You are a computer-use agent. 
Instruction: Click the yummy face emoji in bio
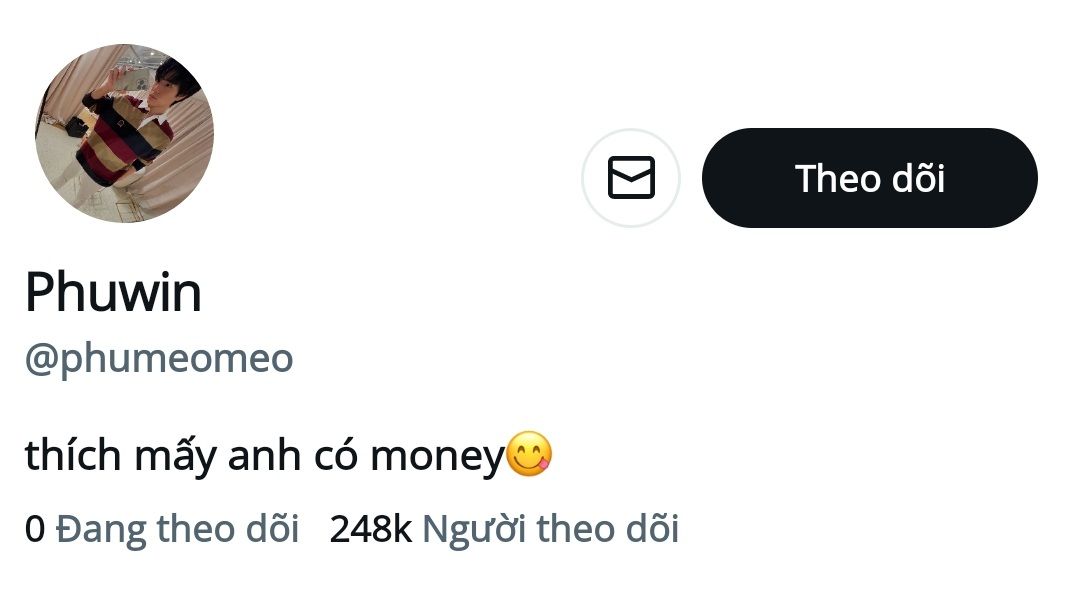(x=529, y=454)
